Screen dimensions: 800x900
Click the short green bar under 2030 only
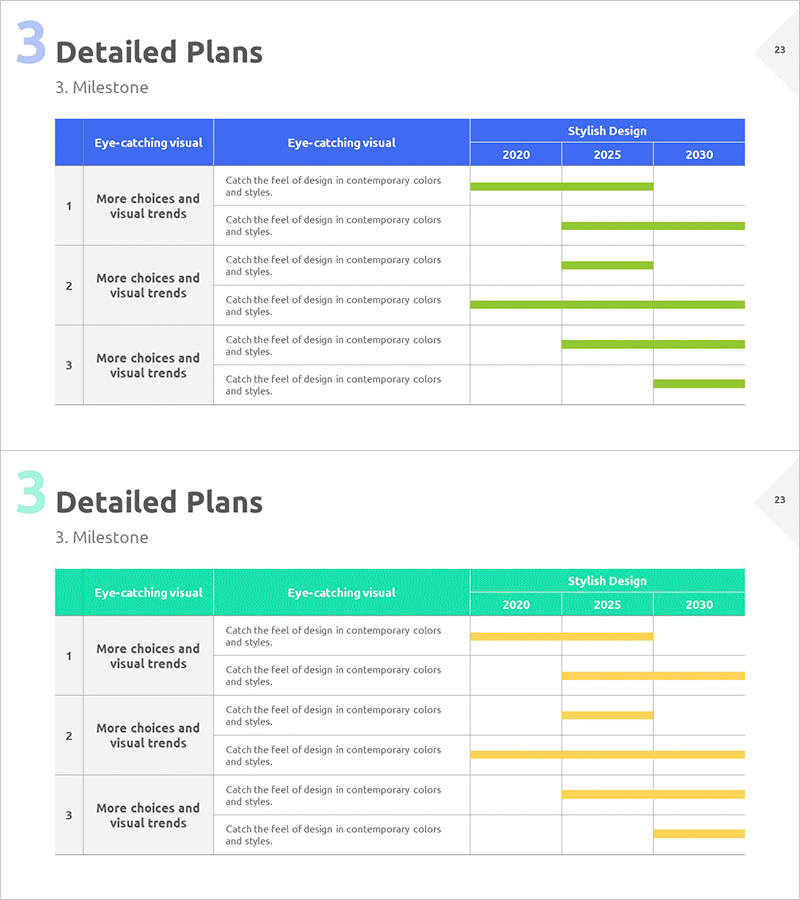click(x=699, y=384)
